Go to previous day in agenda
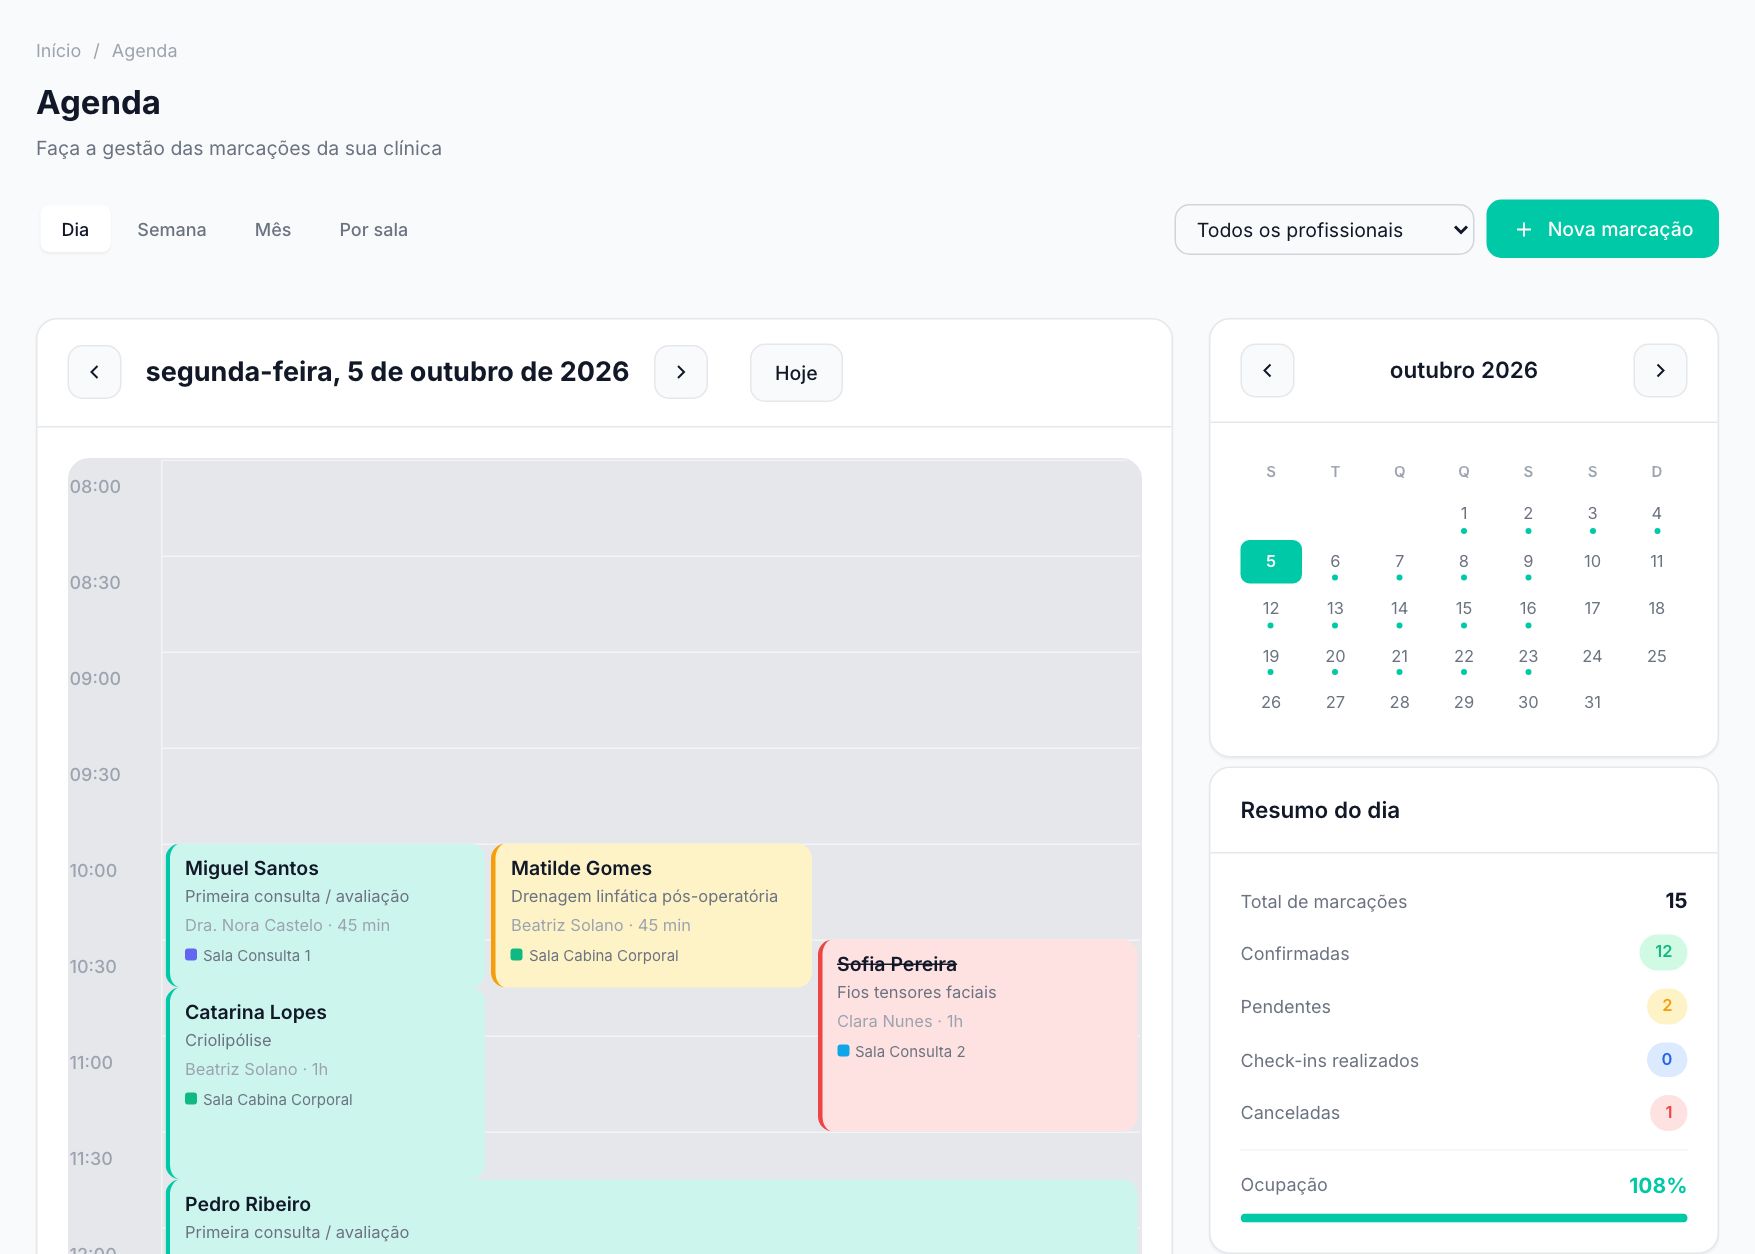Image resolution: width=1755 pixels, height=1254 pixels. (94, 372)
